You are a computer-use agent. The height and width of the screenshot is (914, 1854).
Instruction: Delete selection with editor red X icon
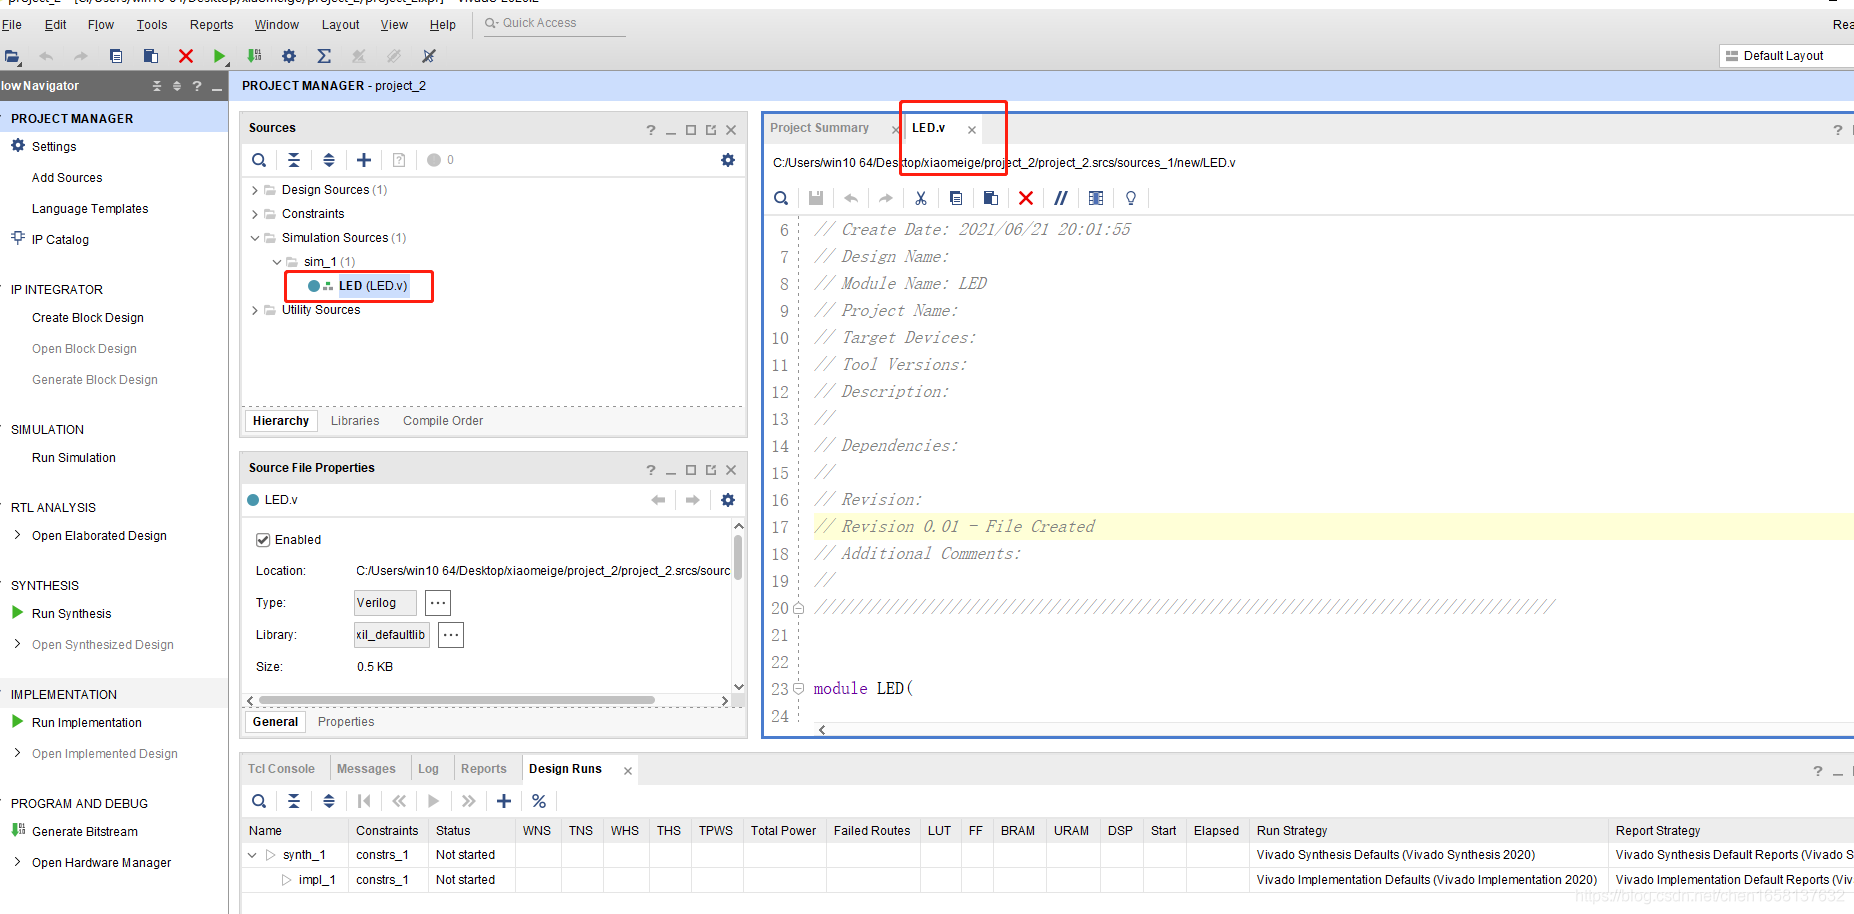coord(1026,198)
